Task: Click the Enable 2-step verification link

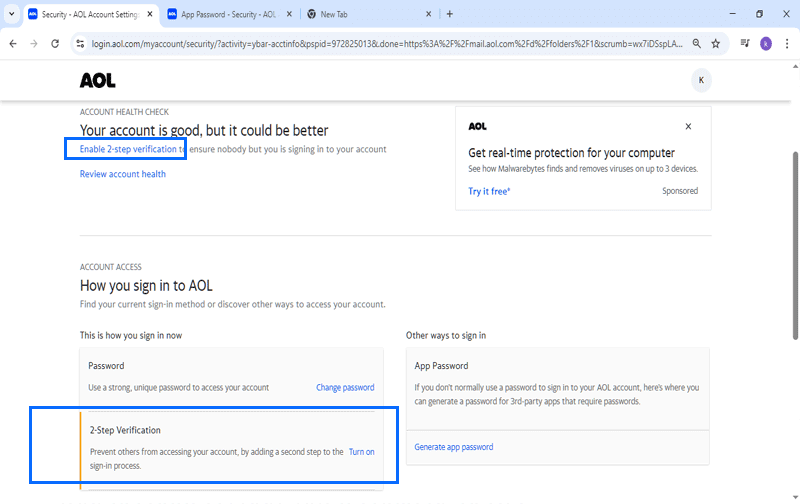Action: pyautogui.click(x=128, y=149)
